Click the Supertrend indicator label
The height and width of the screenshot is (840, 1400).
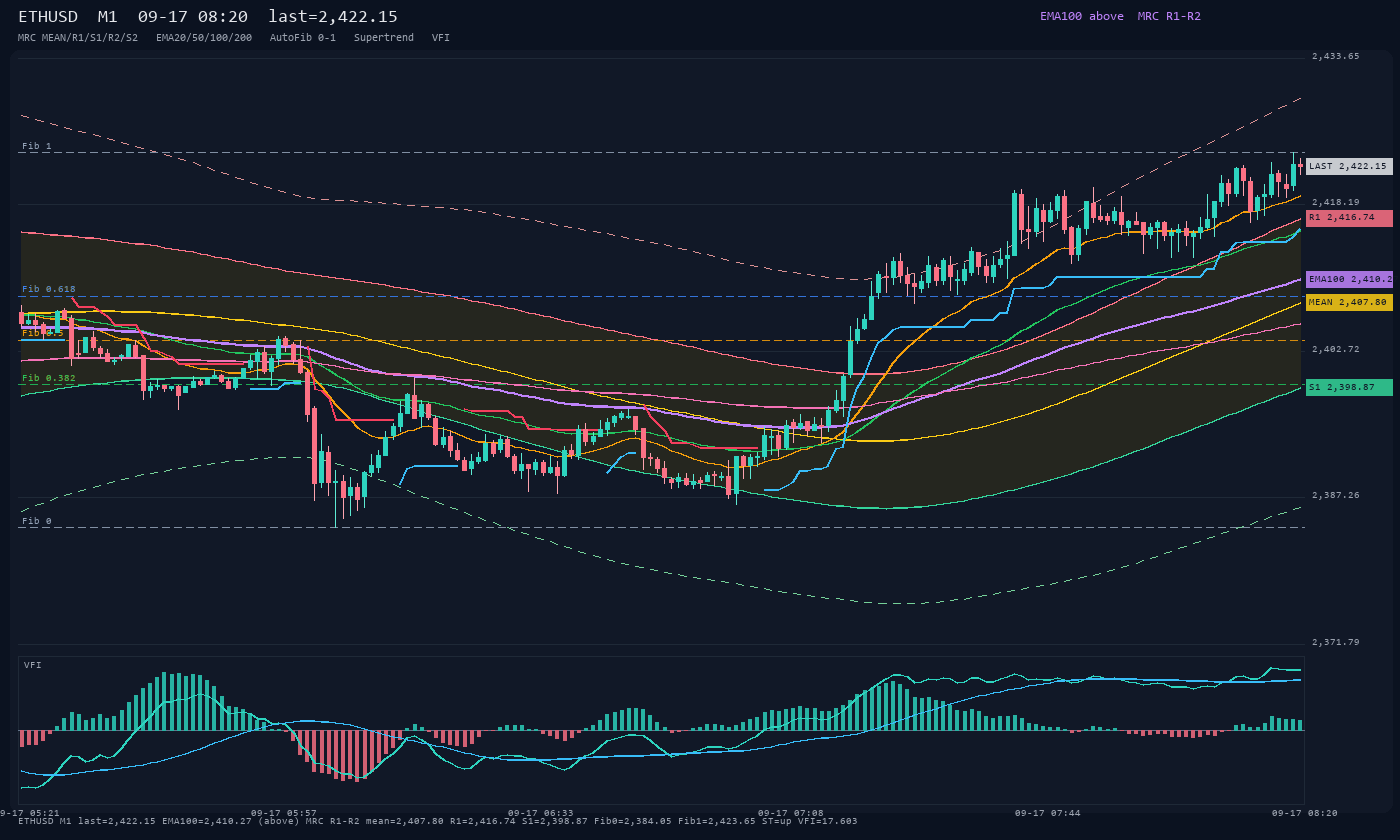pyautogui.click(x=384, y=37)
